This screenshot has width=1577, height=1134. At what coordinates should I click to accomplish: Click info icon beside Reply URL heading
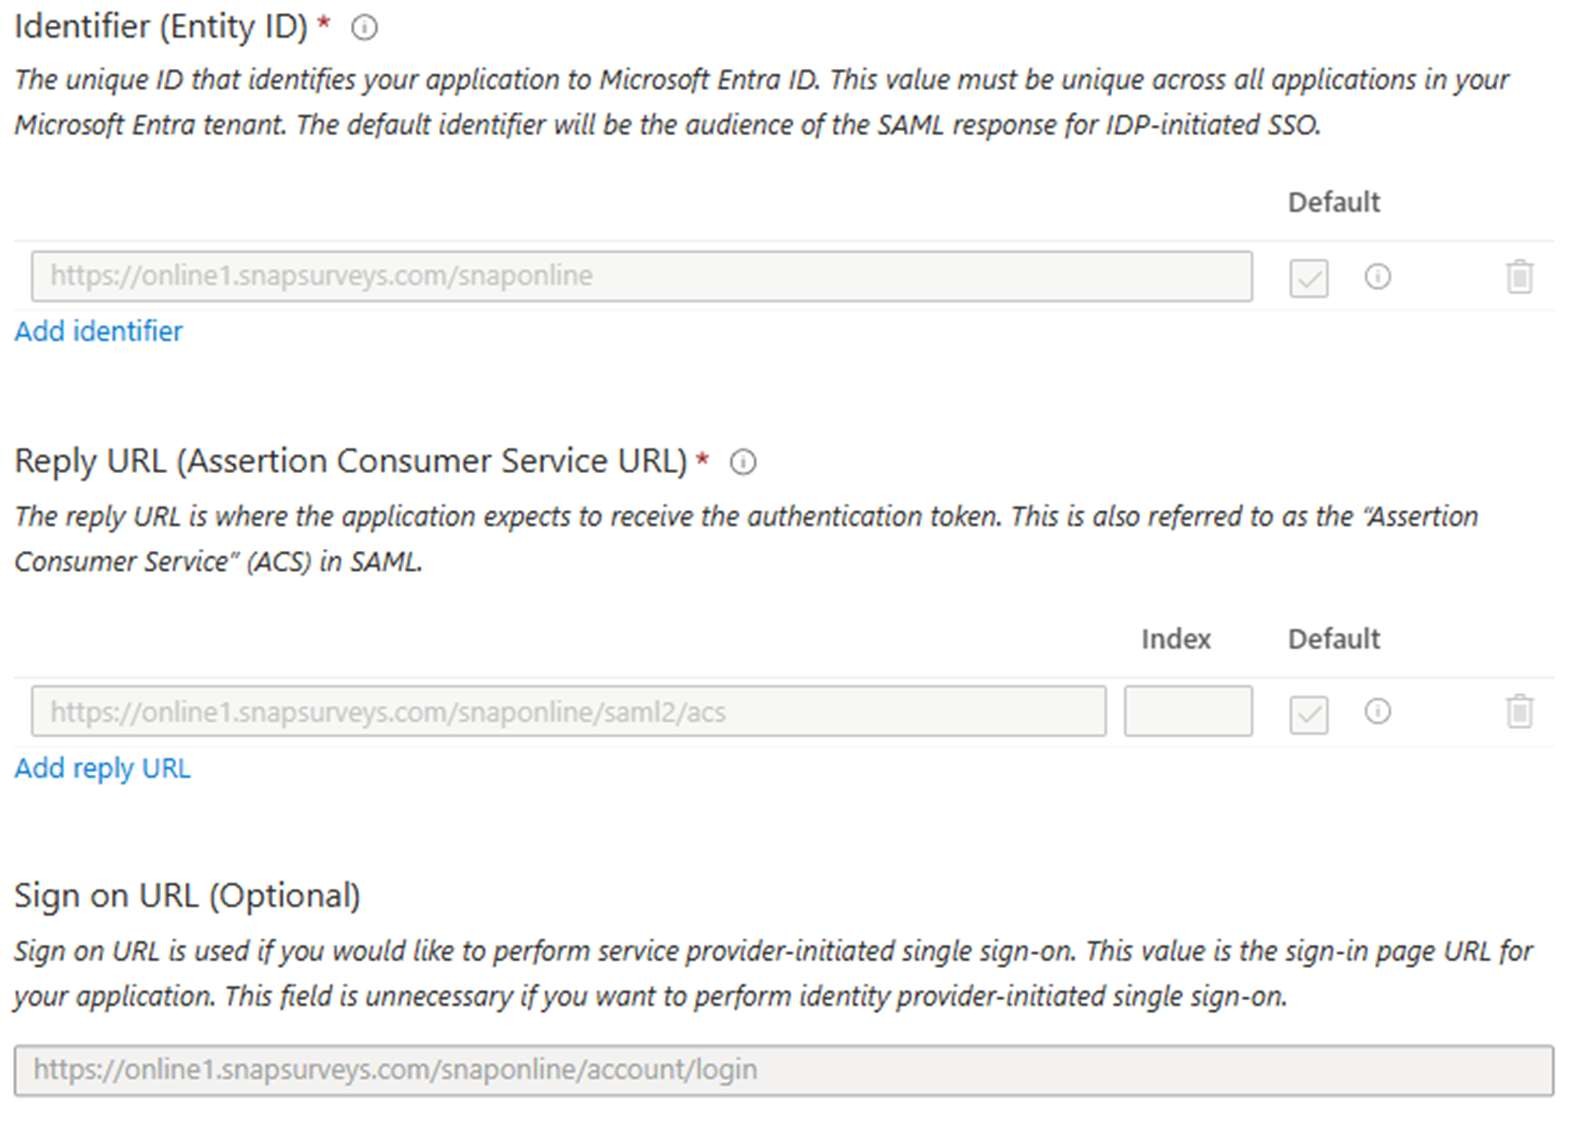(x=743, y=462)
